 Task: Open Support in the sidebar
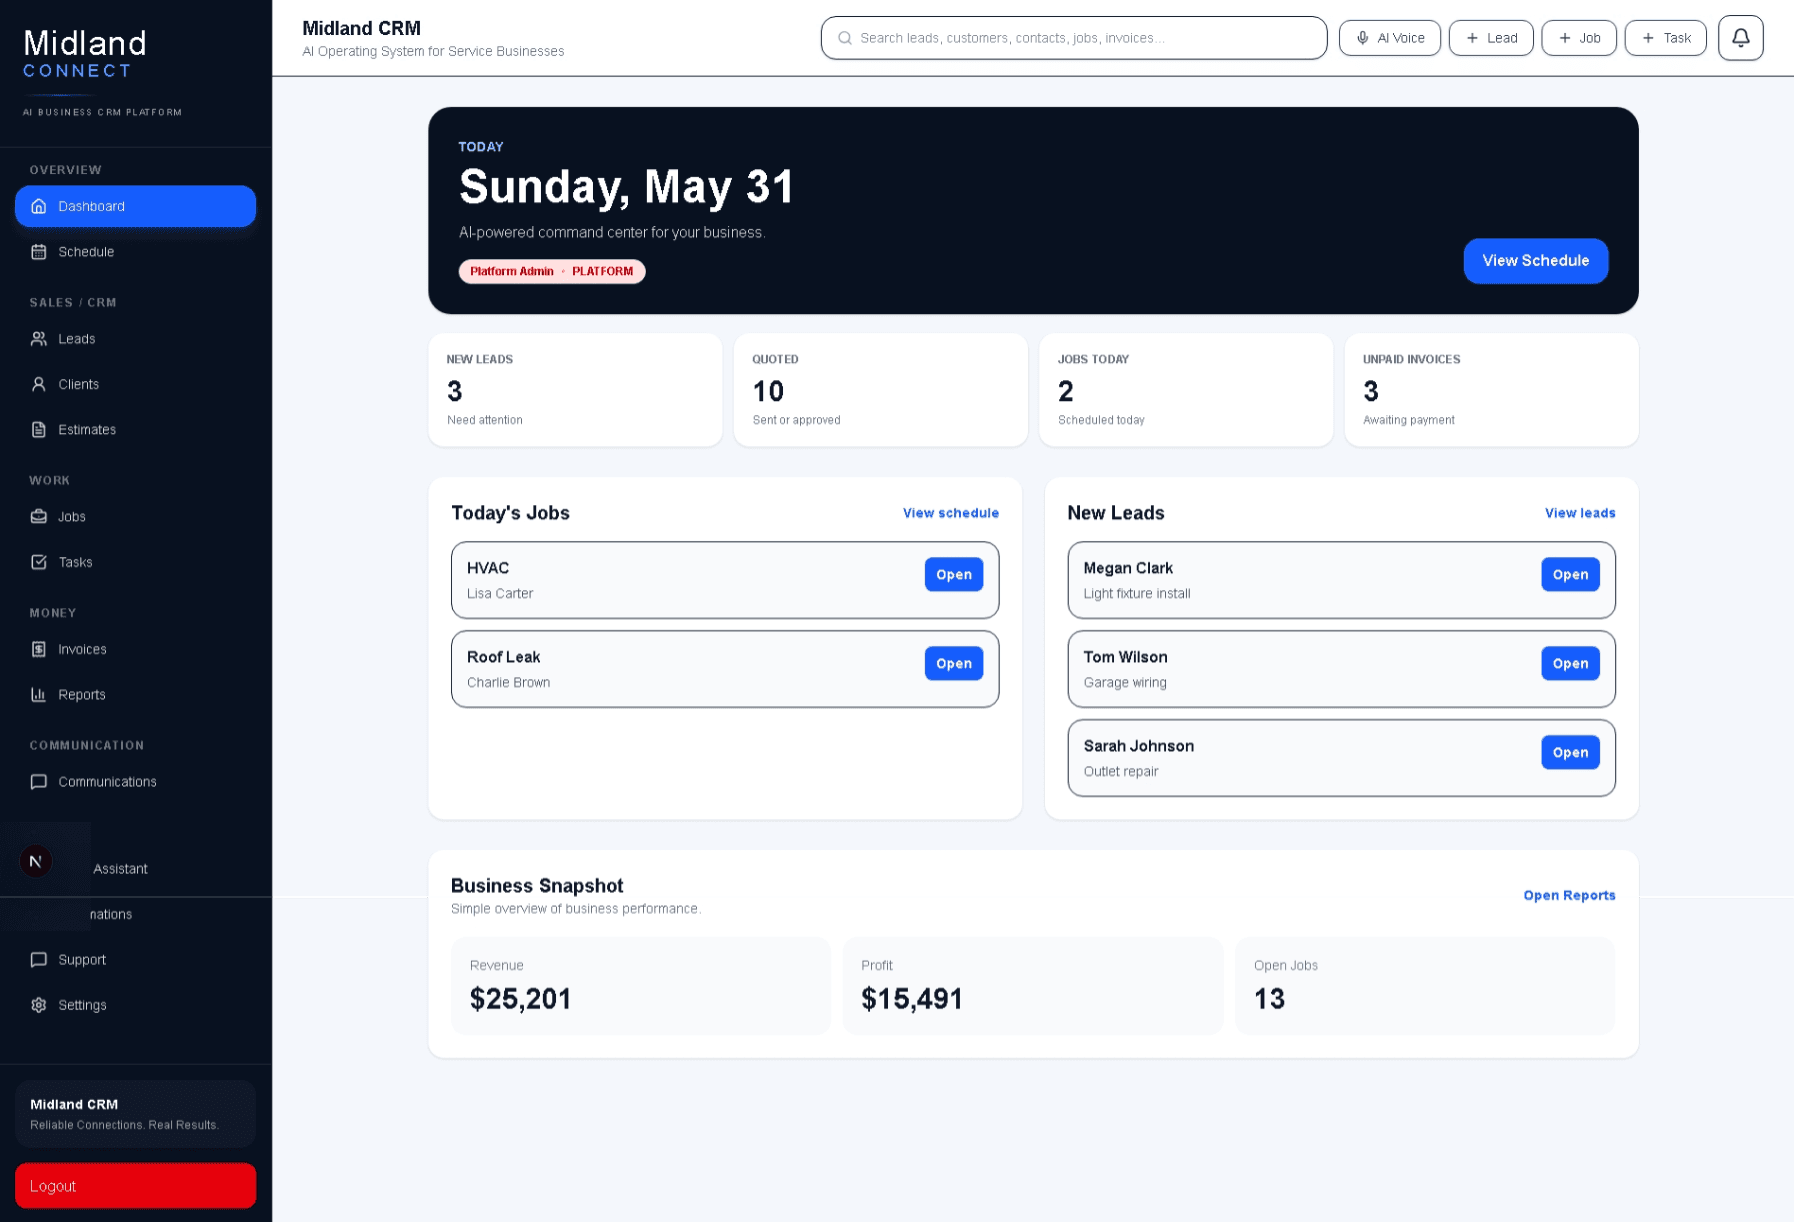[x=135, y=960]
